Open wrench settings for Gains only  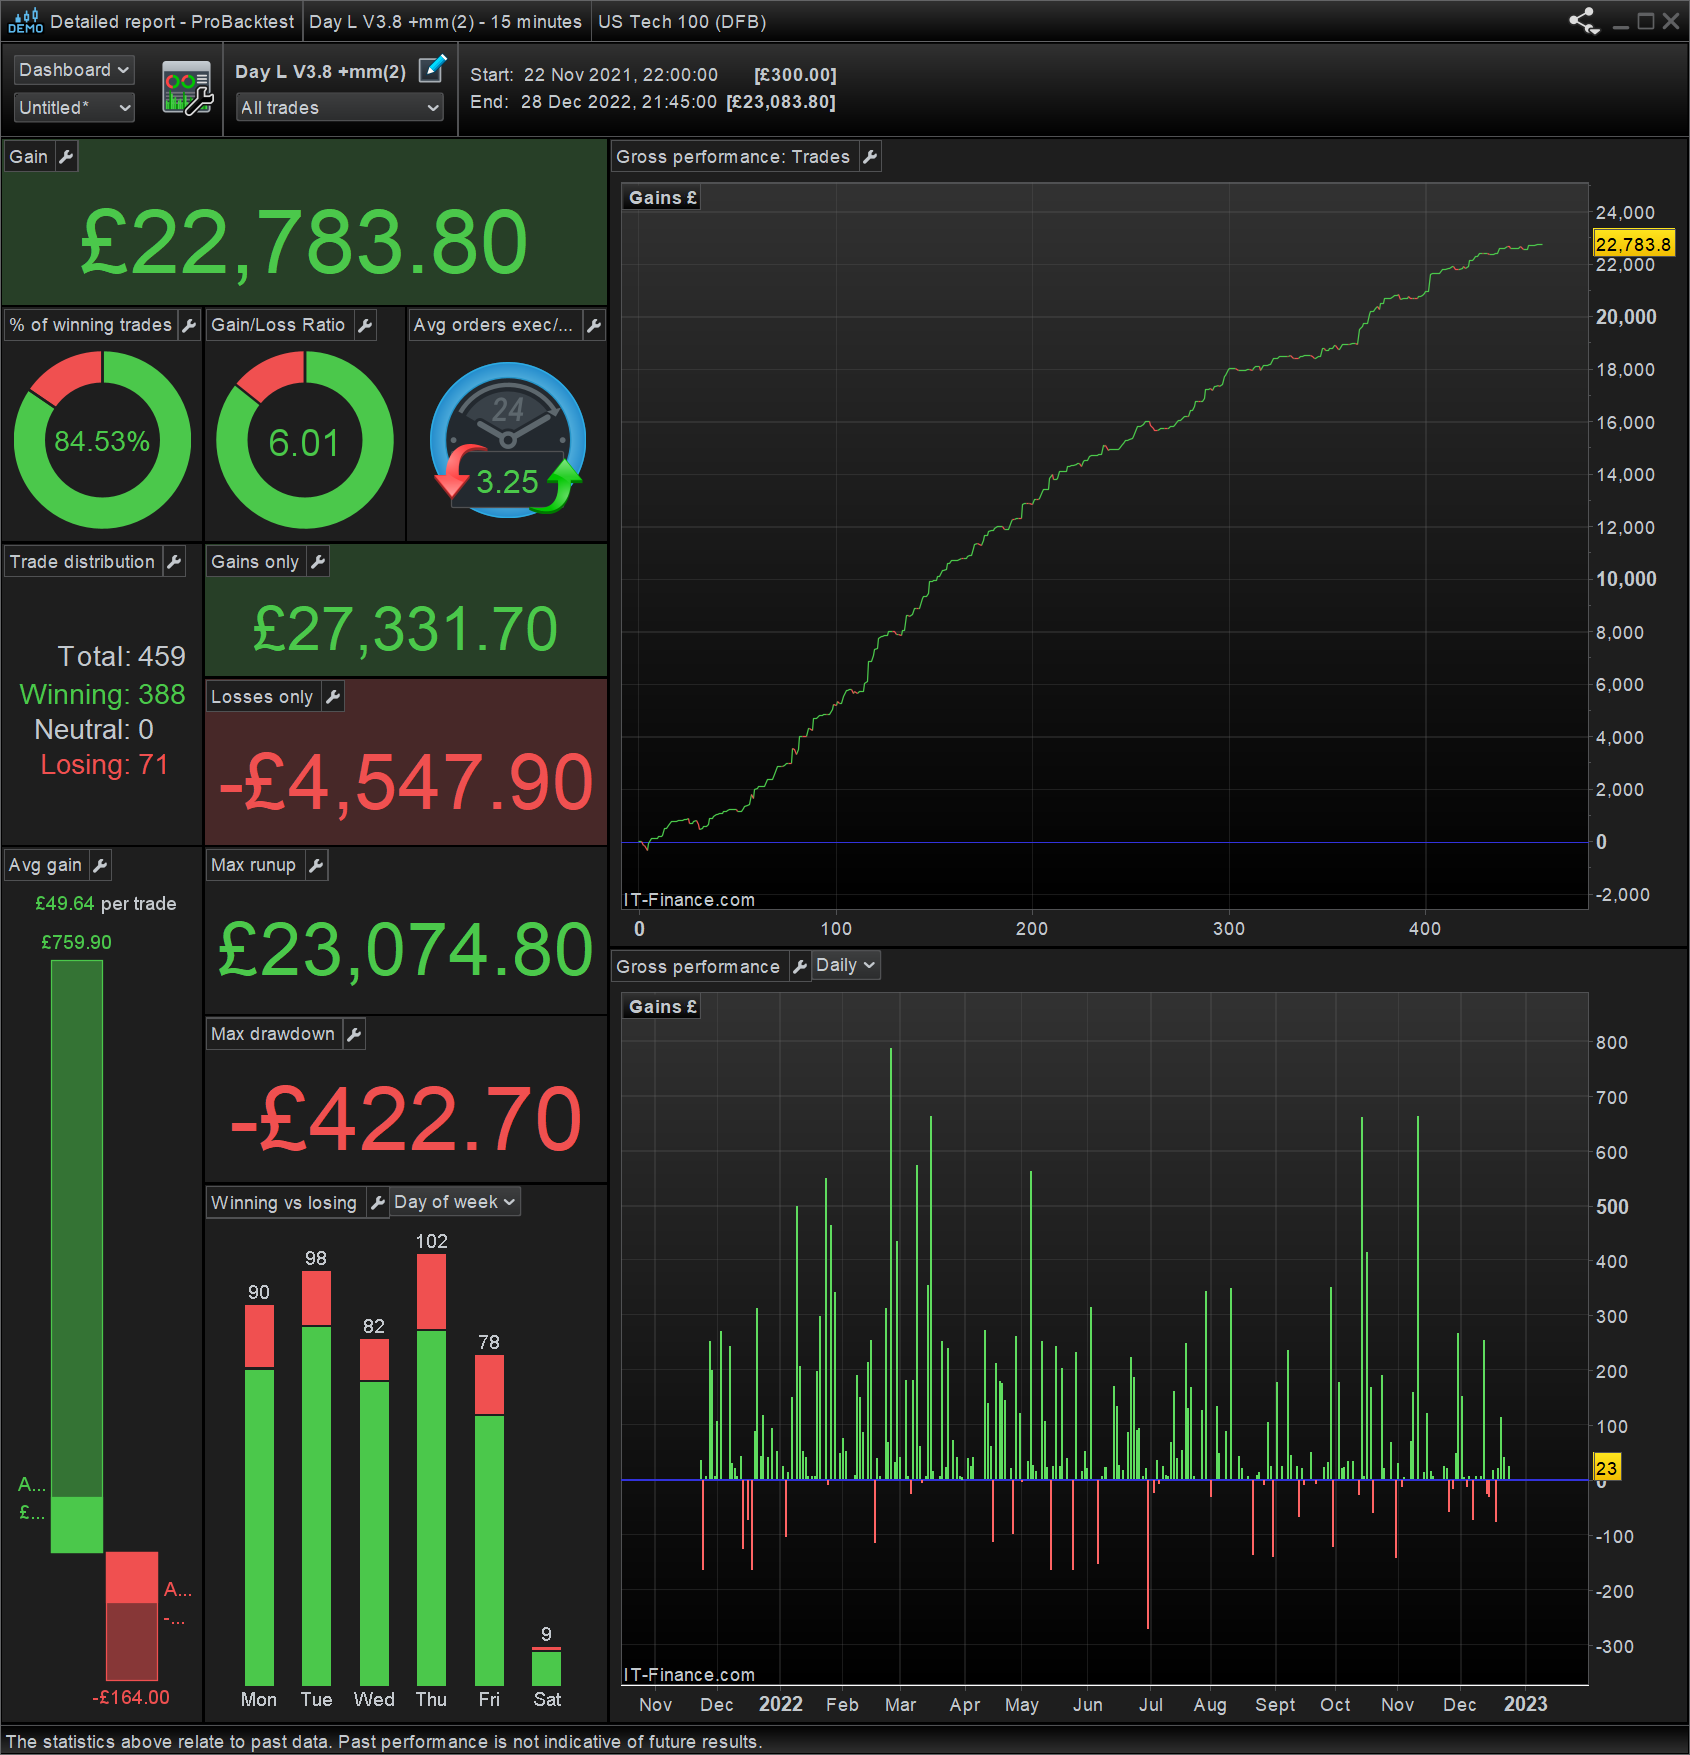pos(318,562)
